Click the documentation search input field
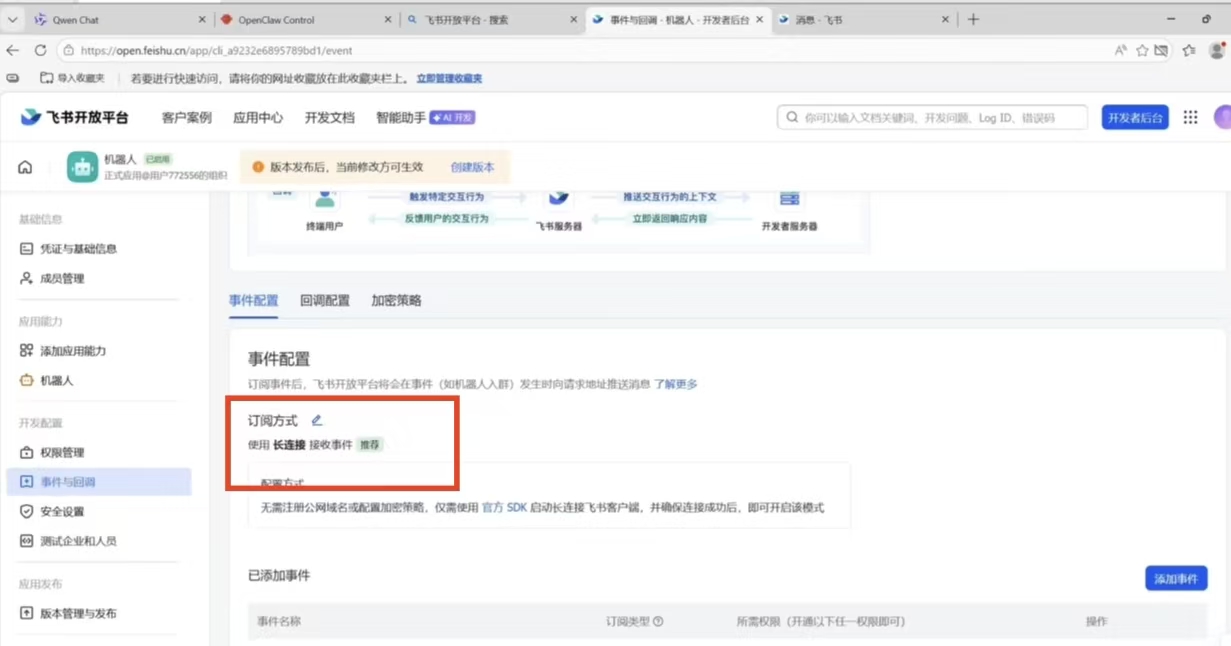Viewport: 1231px width, 646px height. click(932, 117)
